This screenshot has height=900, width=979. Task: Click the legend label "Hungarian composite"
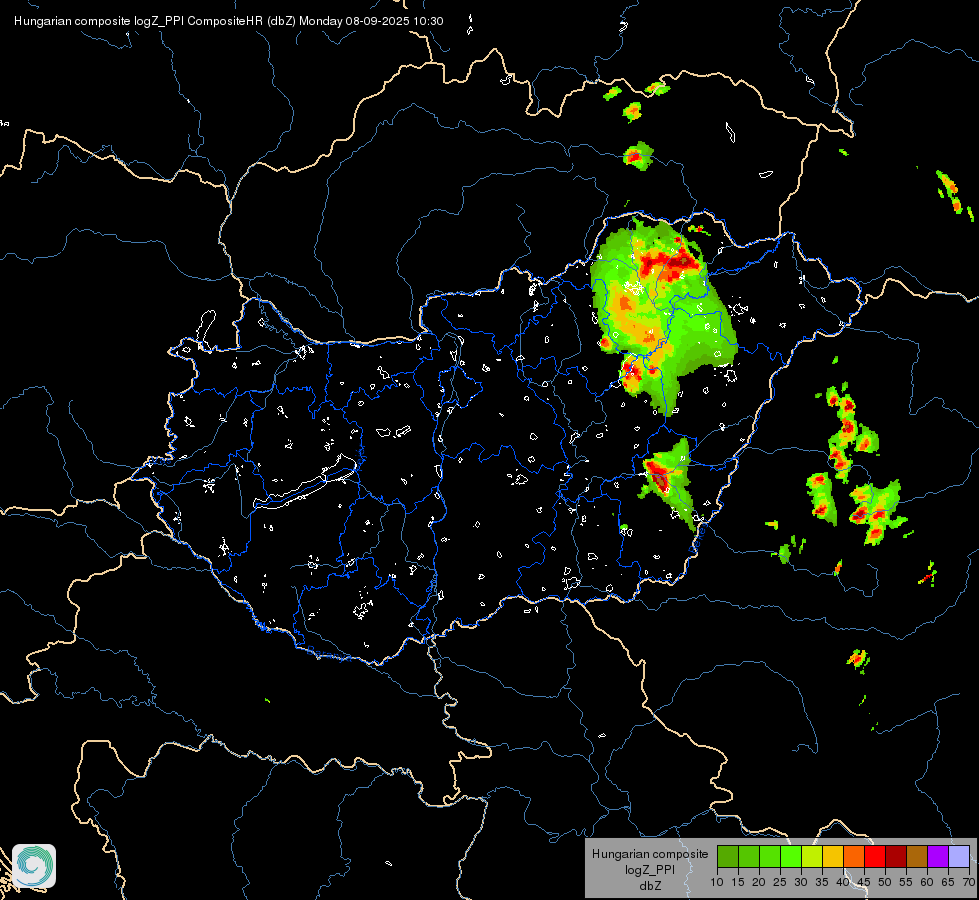click(650, 854)
